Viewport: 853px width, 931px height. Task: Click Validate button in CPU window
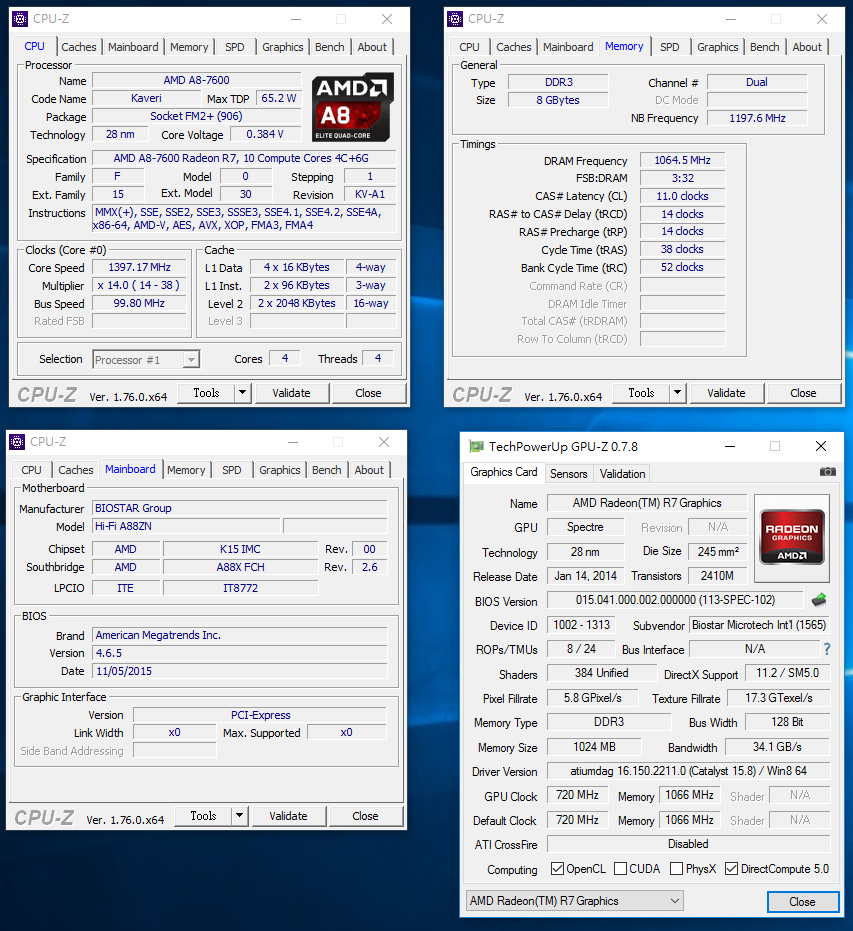(x=291, y=393)
